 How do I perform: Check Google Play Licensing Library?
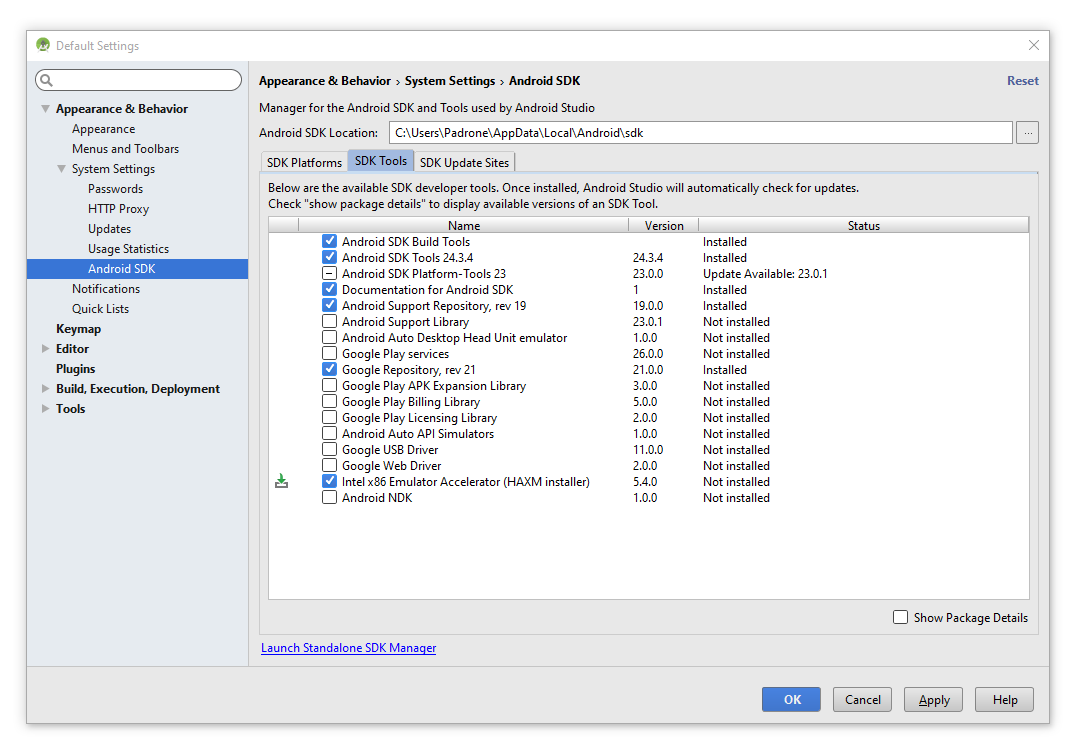pyautogui.click(x=330, y=418)
